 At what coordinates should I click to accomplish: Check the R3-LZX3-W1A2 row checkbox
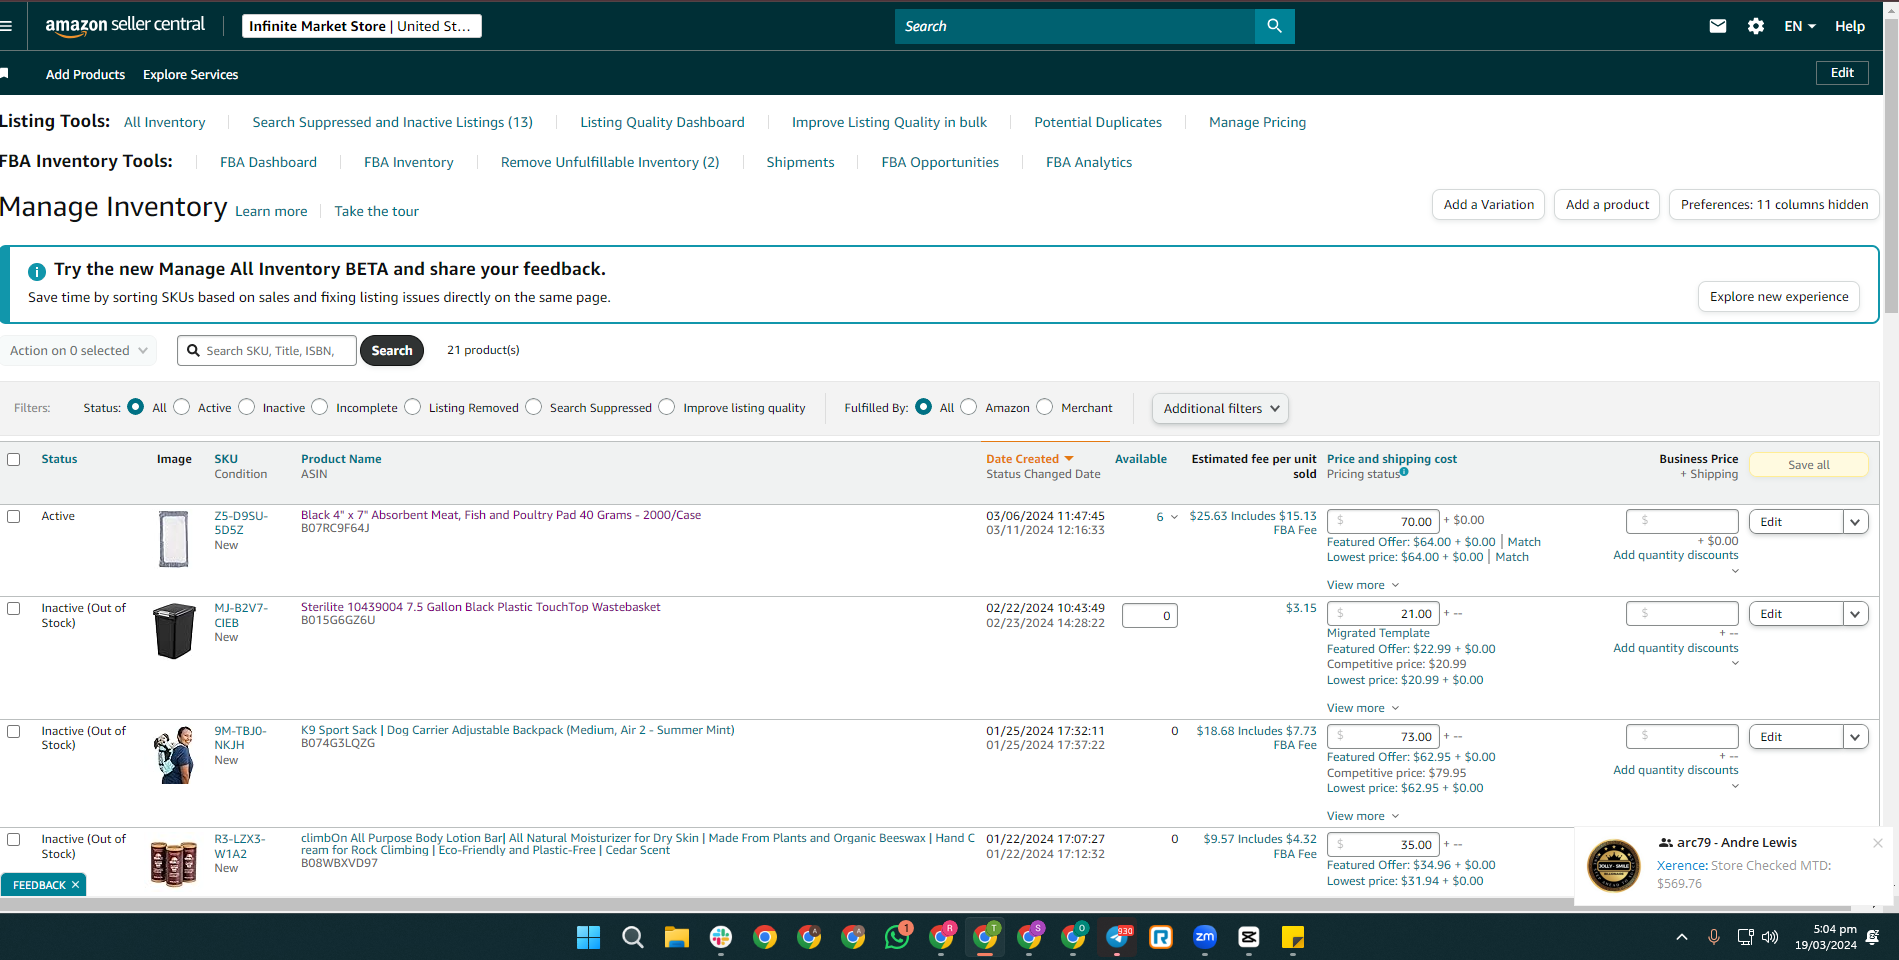(14, 839)
